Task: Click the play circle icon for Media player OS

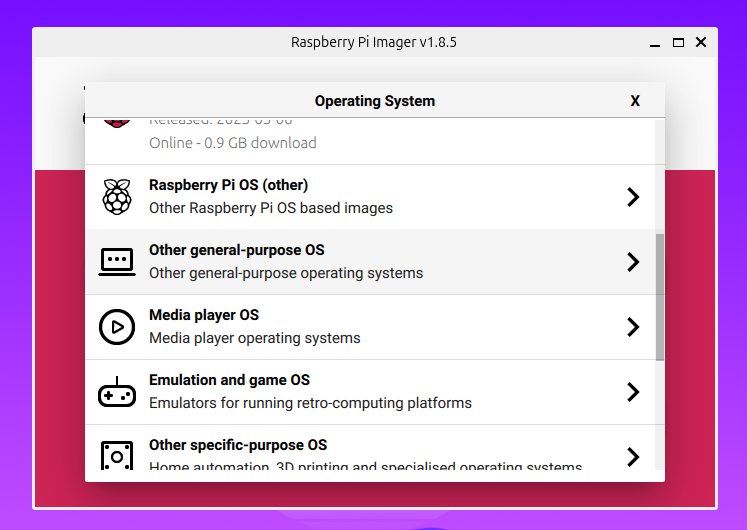Action: point(117,327)
